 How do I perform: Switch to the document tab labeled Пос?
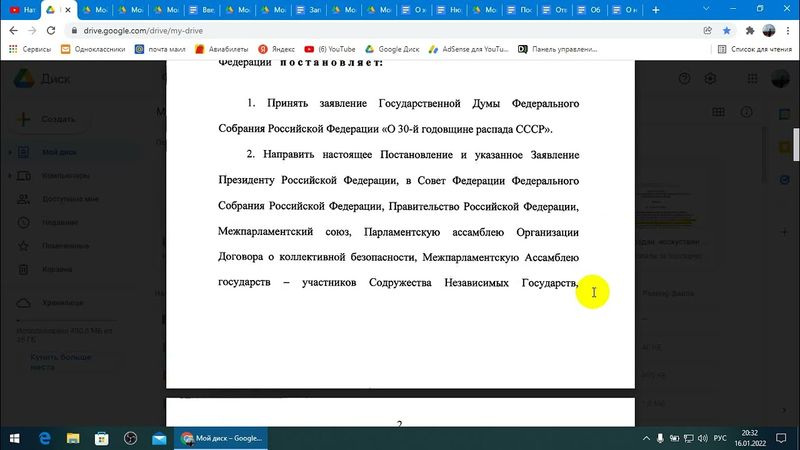[x=519, y=10]
